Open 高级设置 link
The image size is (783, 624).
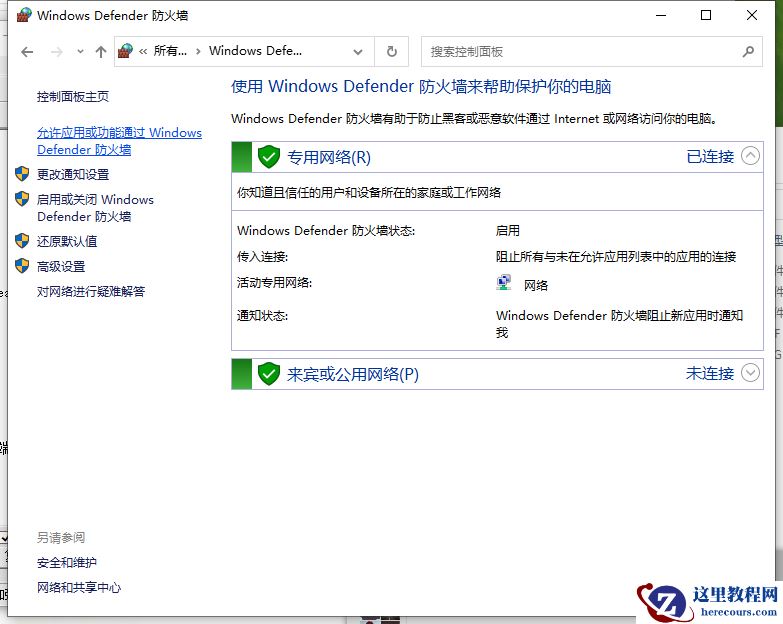point(61,266)
